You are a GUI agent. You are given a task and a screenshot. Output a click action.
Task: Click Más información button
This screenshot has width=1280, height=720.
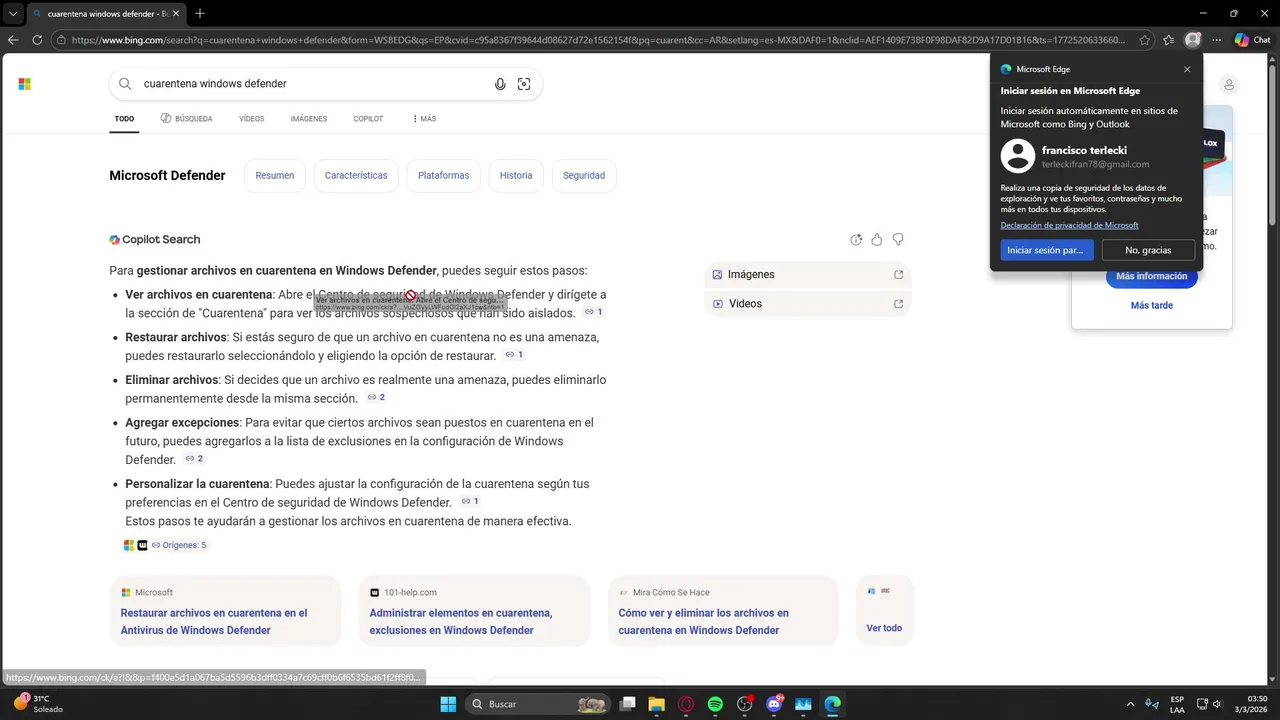pyautogui.click(x=1152, y=276)
